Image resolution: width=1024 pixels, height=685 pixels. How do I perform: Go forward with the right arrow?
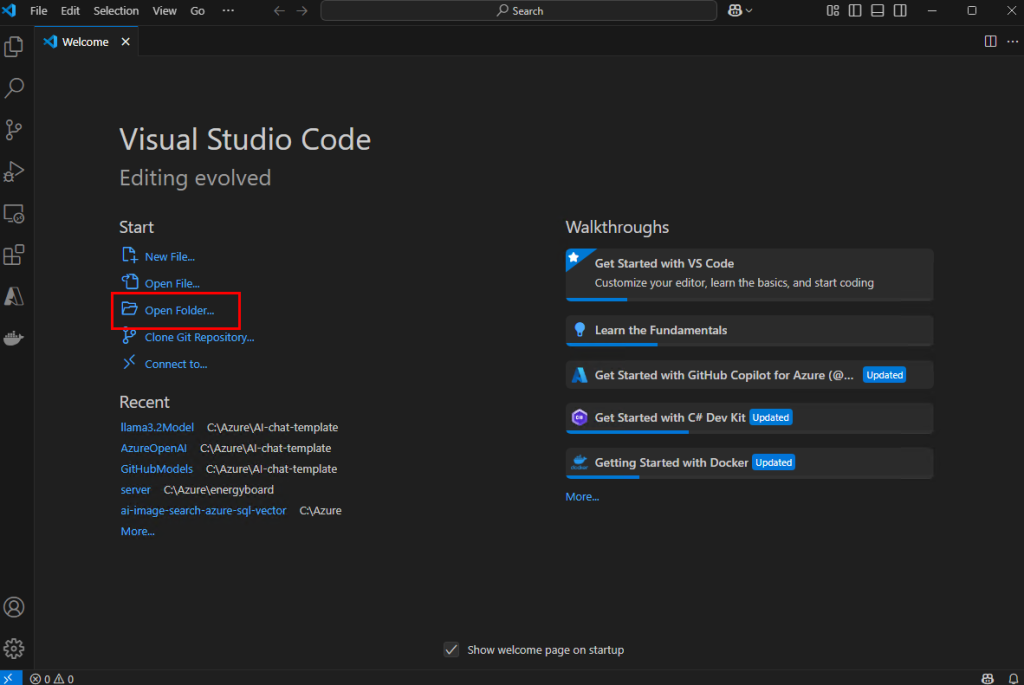pyautogui.click(x=302, y=10)
